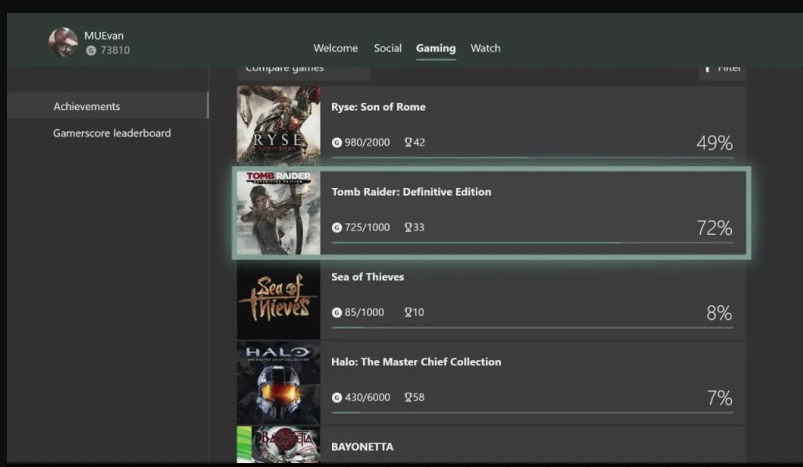Viewport: 803px width, 467px height.
Task: Click the 430/6000 gamerscore value
Action: 367,397
